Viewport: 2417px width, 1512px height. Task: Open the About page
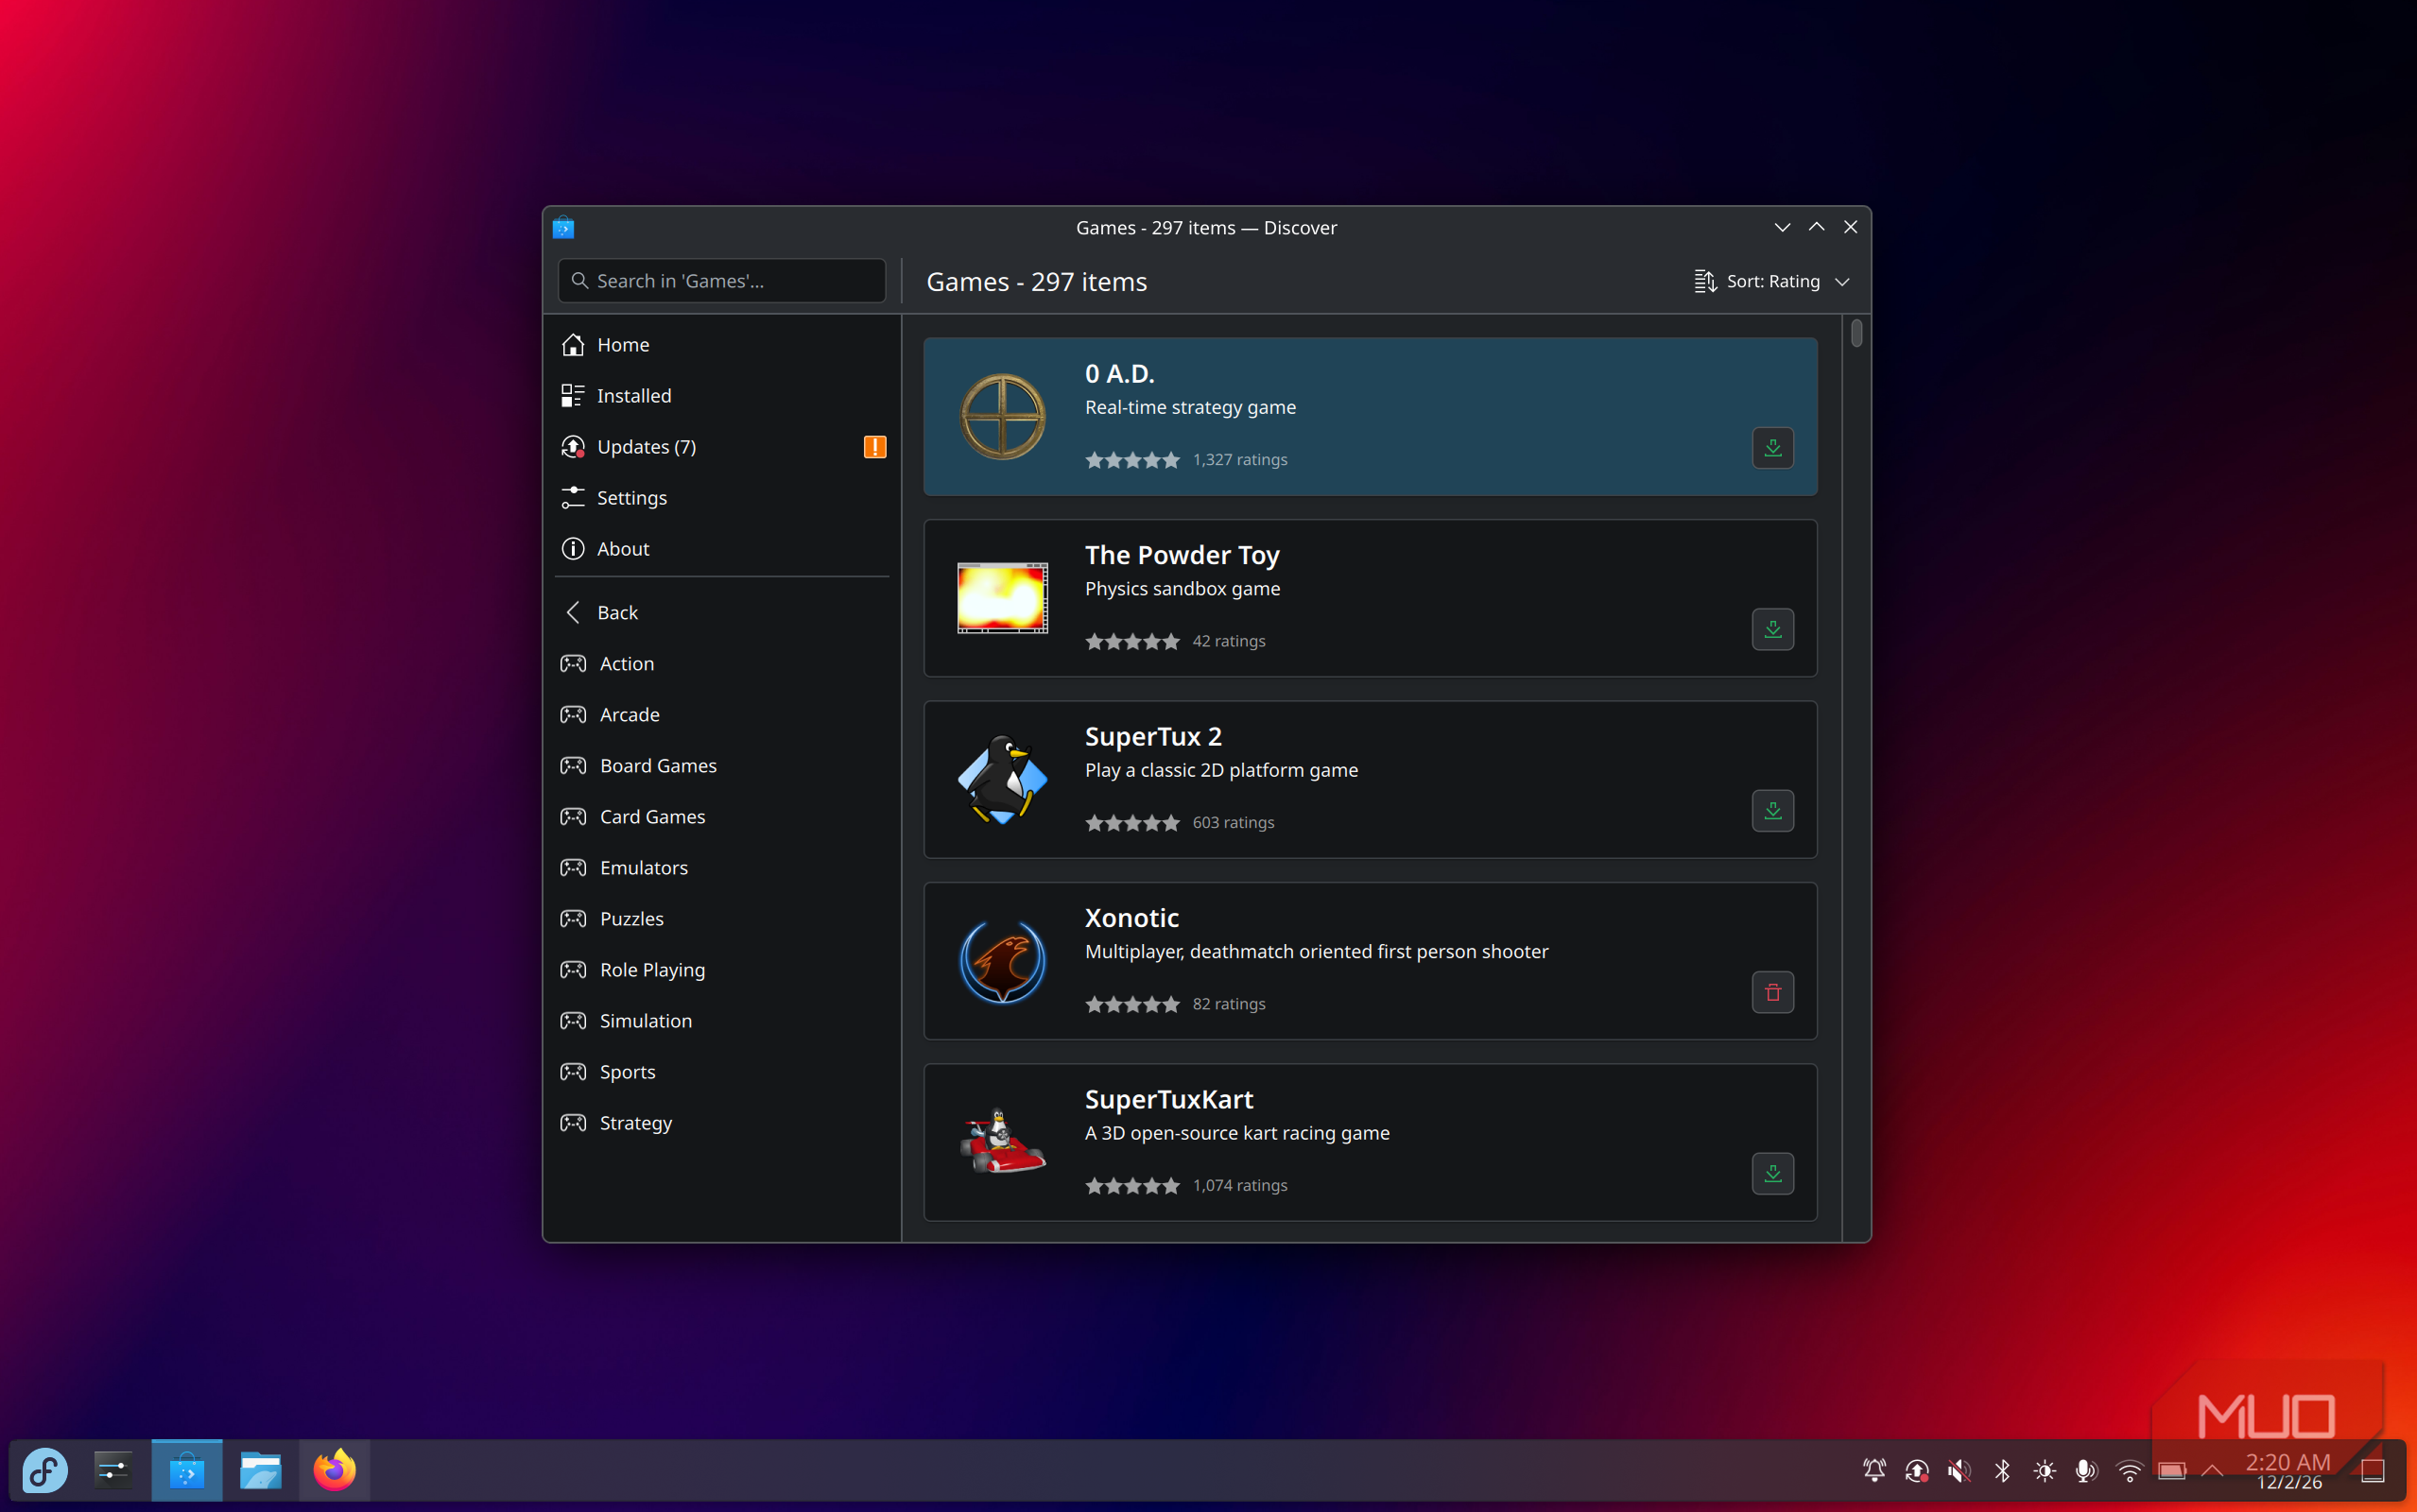coord(722,548)
